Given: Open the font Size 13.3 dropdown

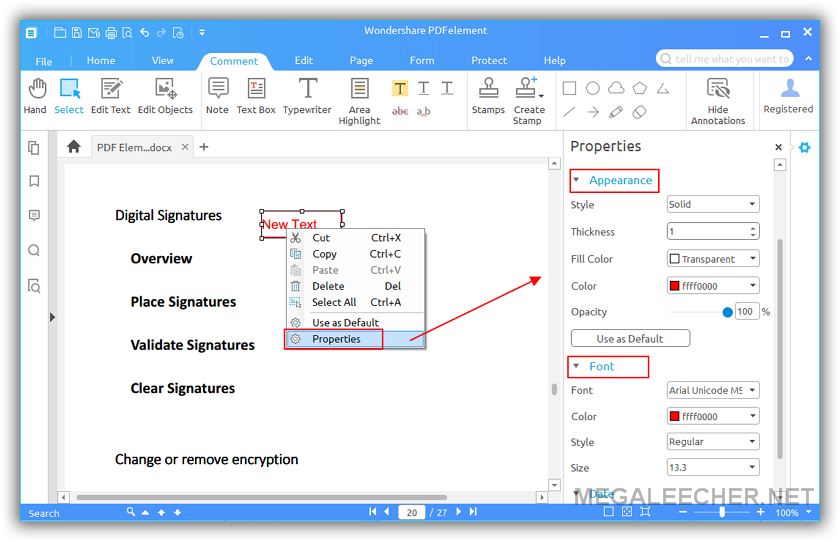Looking at the screenshot, I should click(713, 468).
